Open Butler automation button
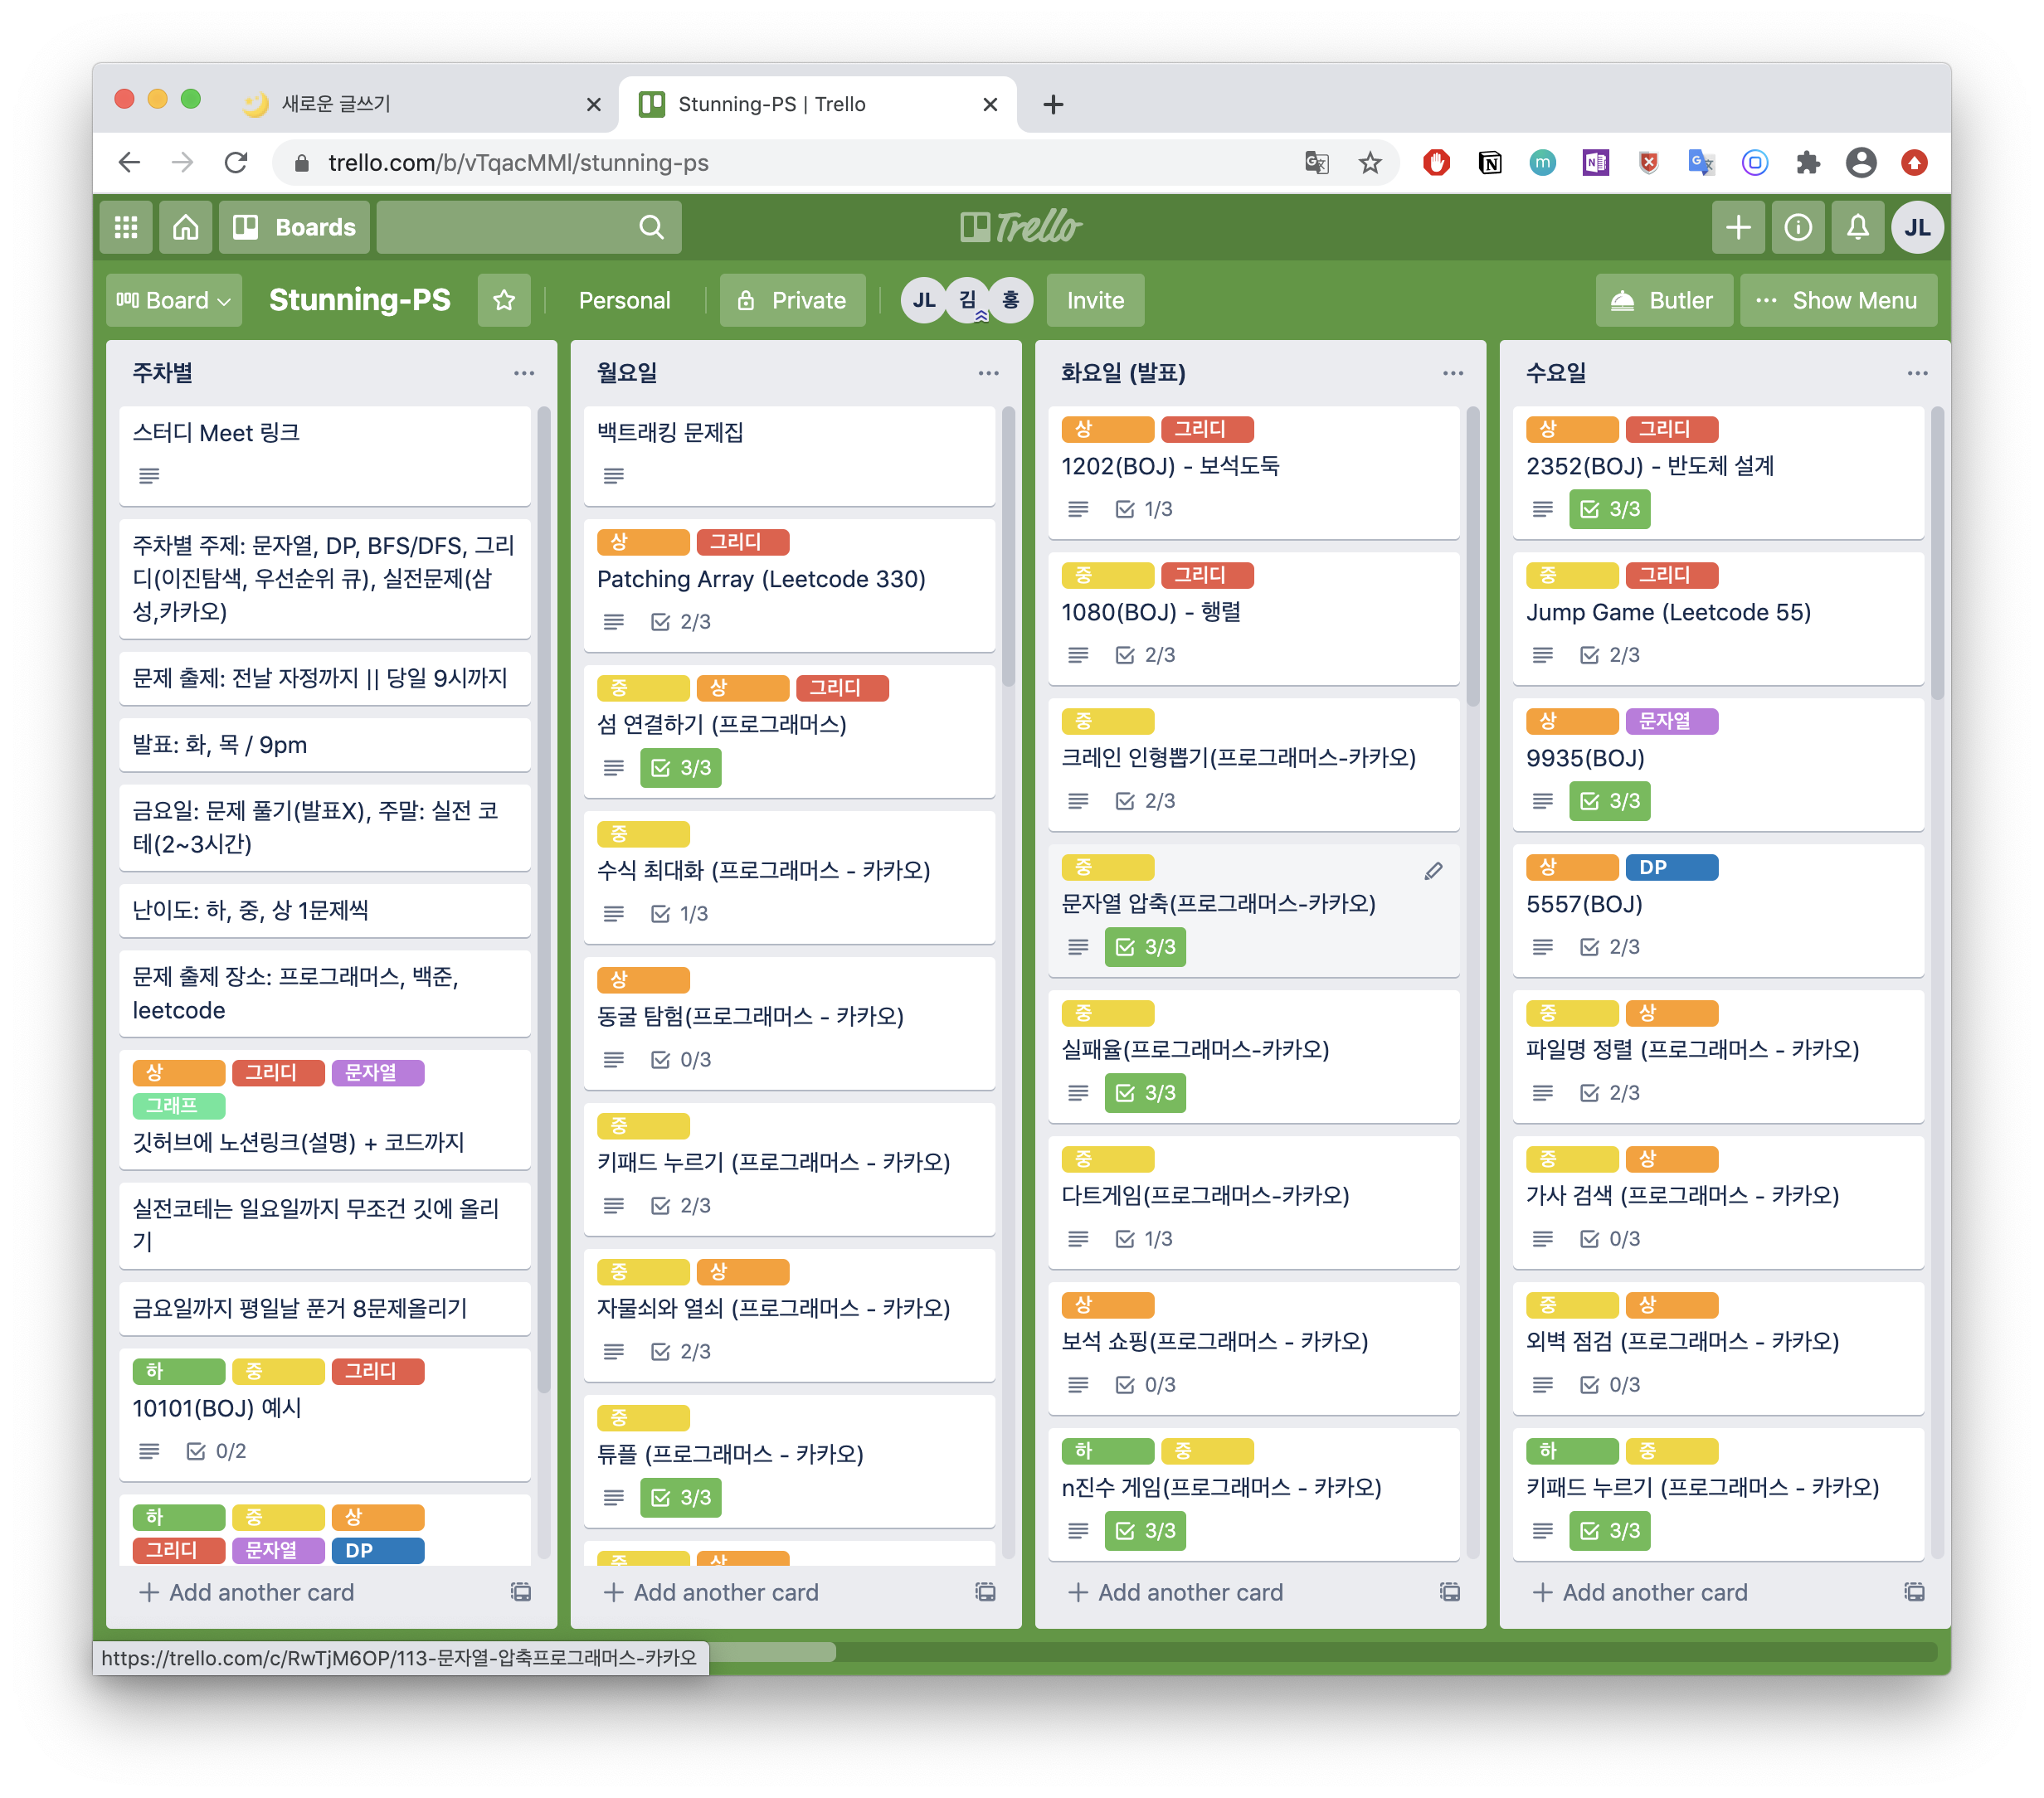 tap(1663, 300)
